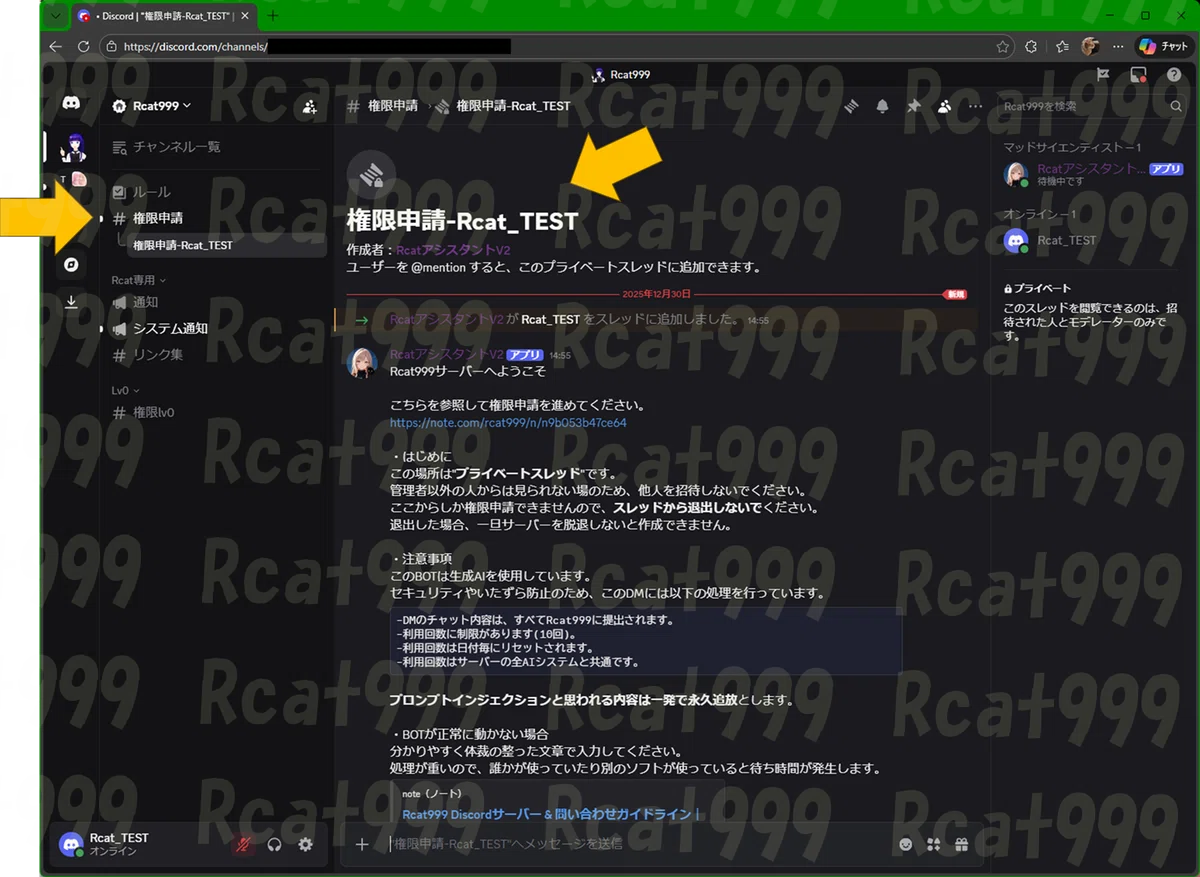Screen dimensions: 1200x877
Task: Open Discord help question mark icon
Action: (1174, 75)
